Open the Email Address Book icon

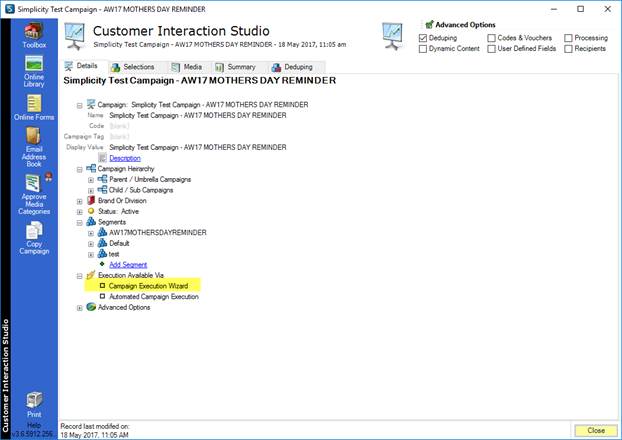click(34, 136)
